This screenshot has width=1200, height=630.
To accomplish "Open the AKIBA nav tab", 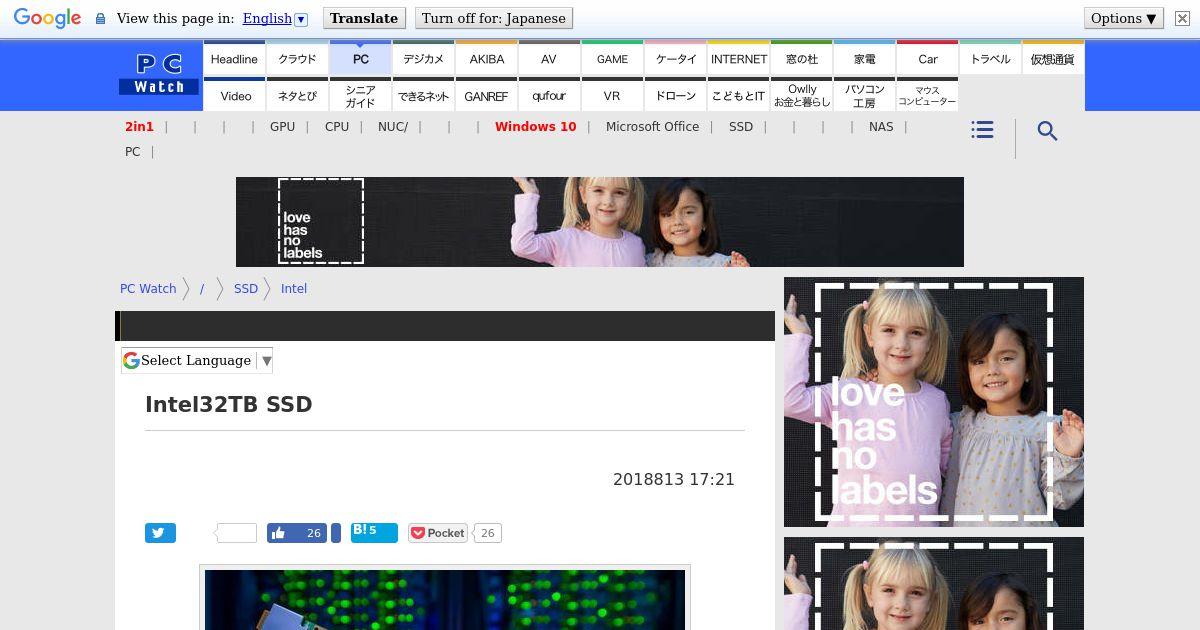I will click(487, 58).
